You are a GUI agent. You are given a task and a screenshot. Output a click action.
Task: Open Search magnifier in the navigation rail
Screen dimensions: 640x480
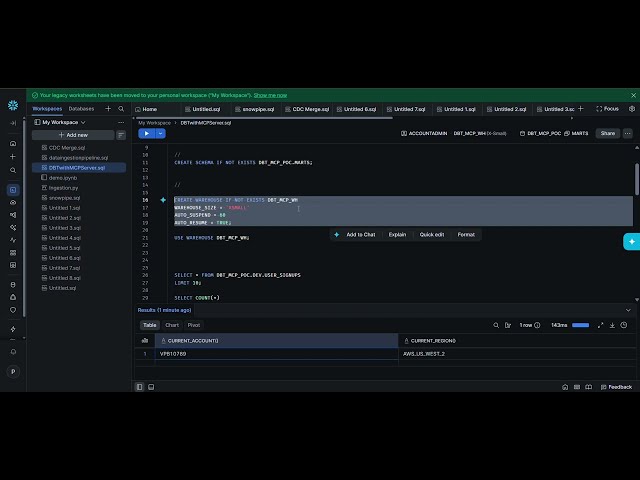pos(13,170)
